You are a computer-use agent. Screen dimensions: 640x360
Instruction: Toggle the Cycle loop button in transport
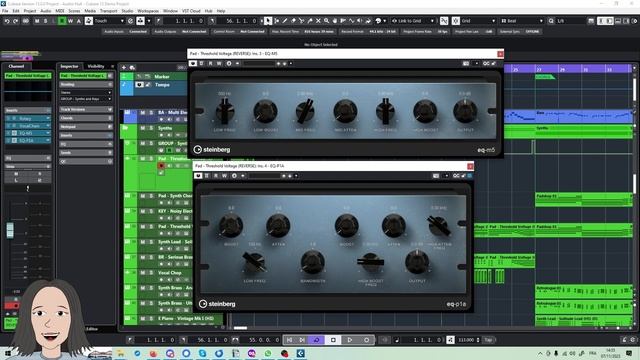tap(316, 340)
